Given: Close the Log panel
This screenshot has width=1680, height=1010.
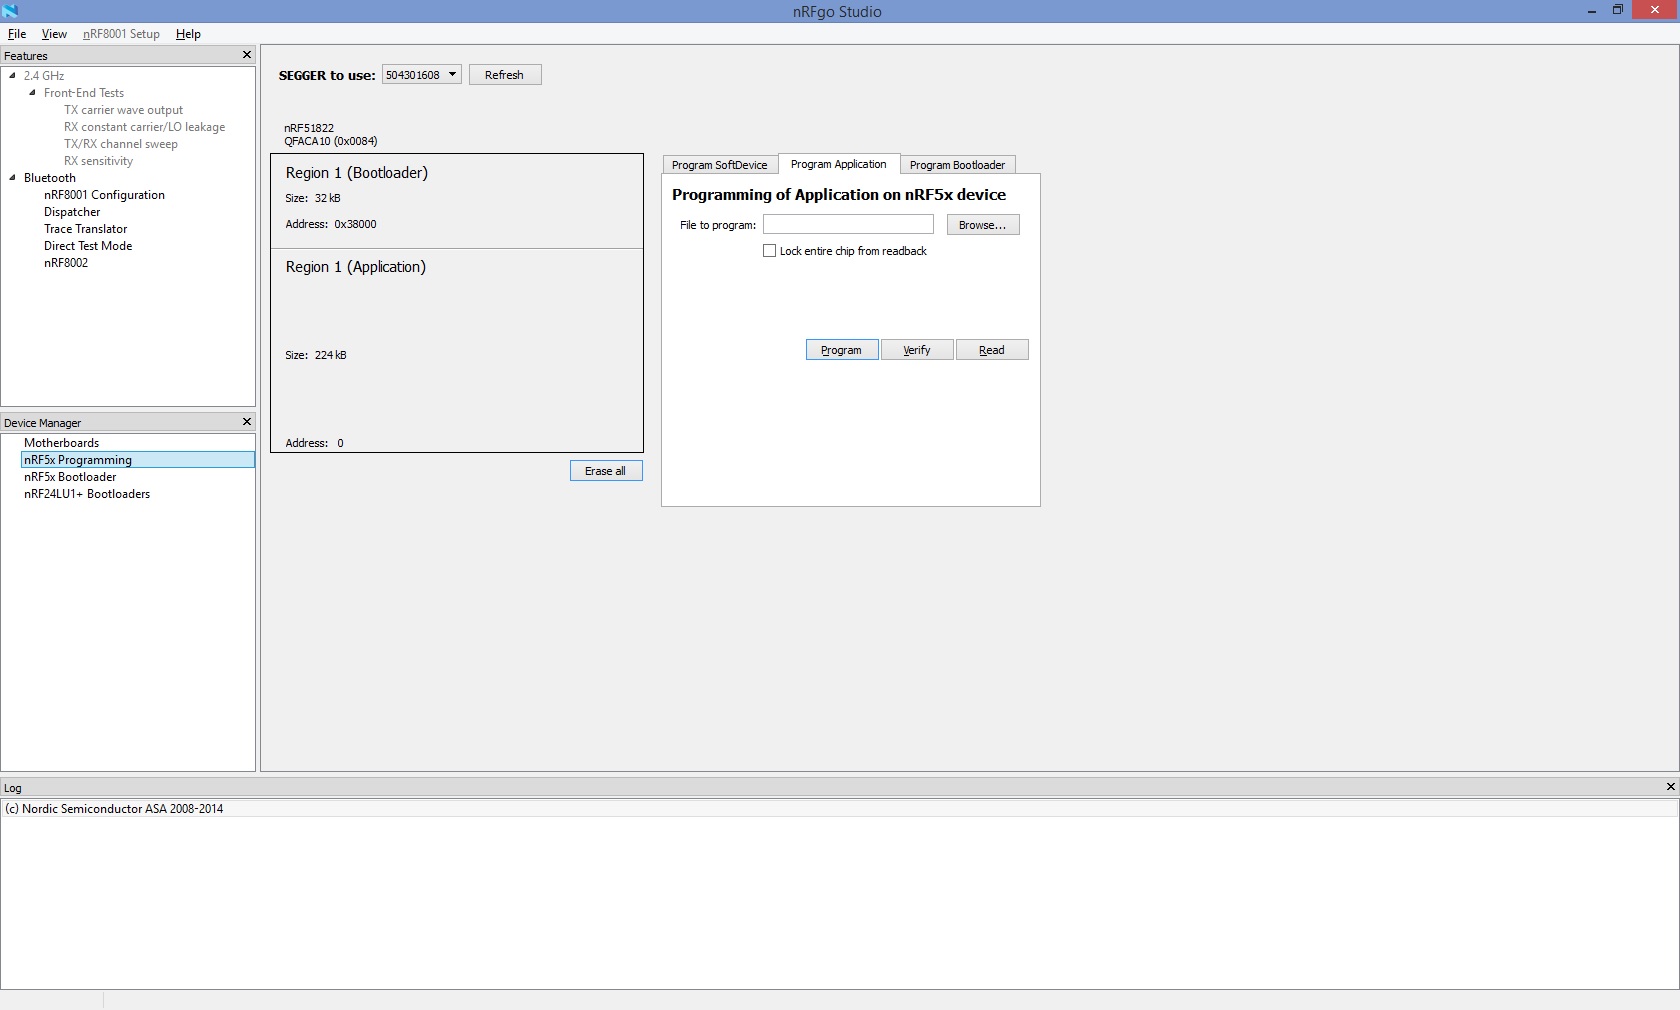Looking at the screenshot, I should [x=1670, y=787].
